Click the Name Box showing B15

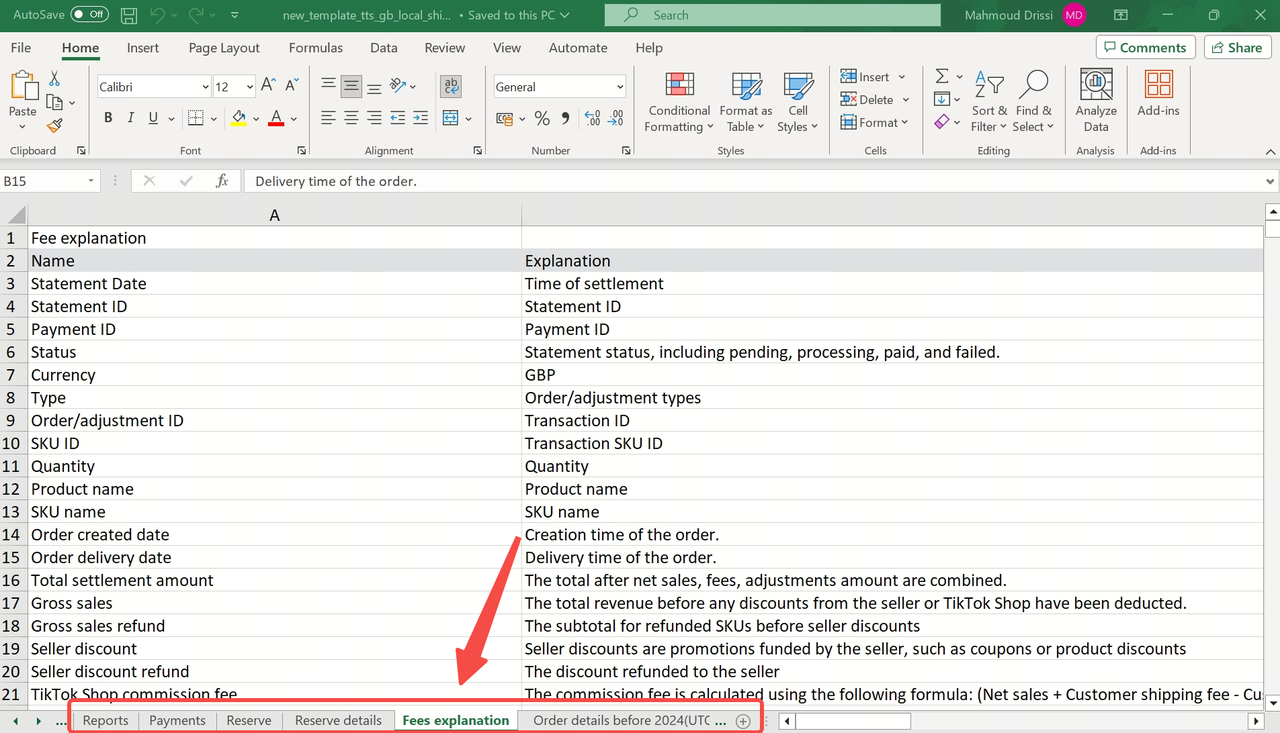click(x=42, y=181)
